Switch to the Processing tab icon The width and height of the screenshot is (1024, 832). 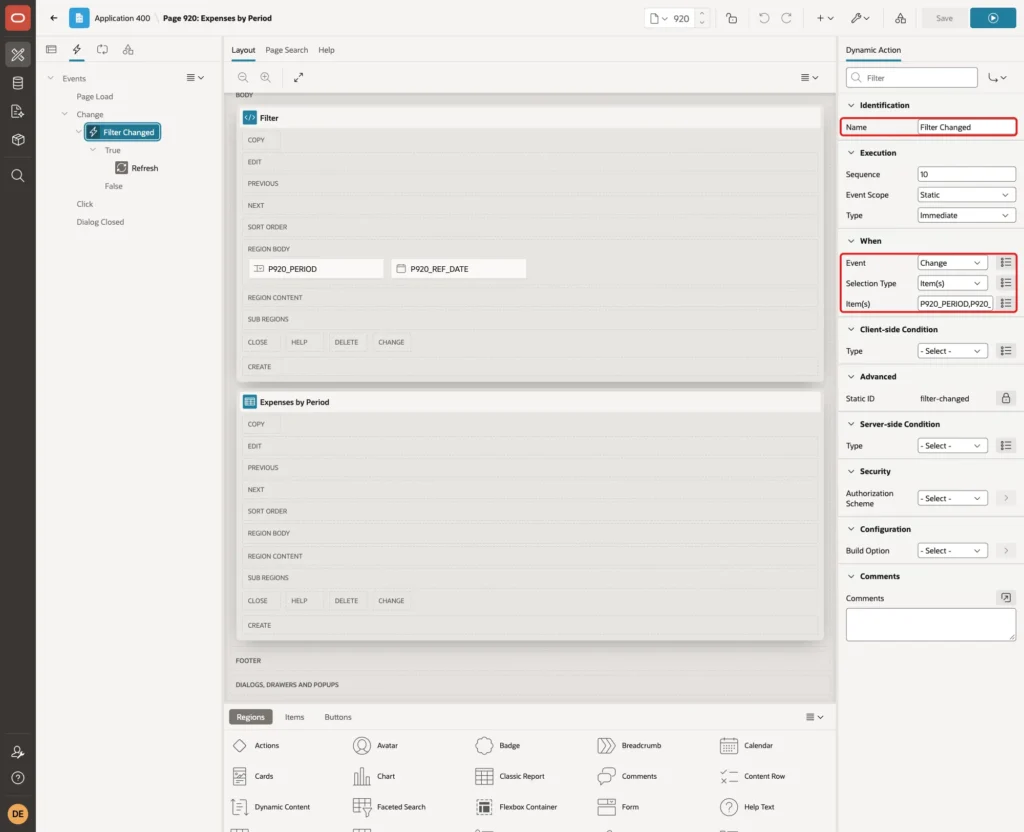pos(102,50)
